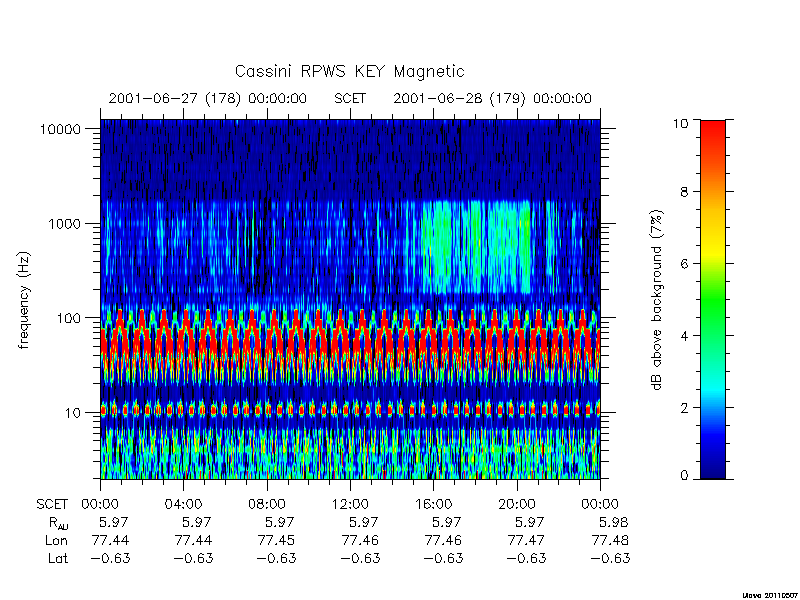
Task: Click the "frequency (Hz)" axis title
Action: (23, 300)
